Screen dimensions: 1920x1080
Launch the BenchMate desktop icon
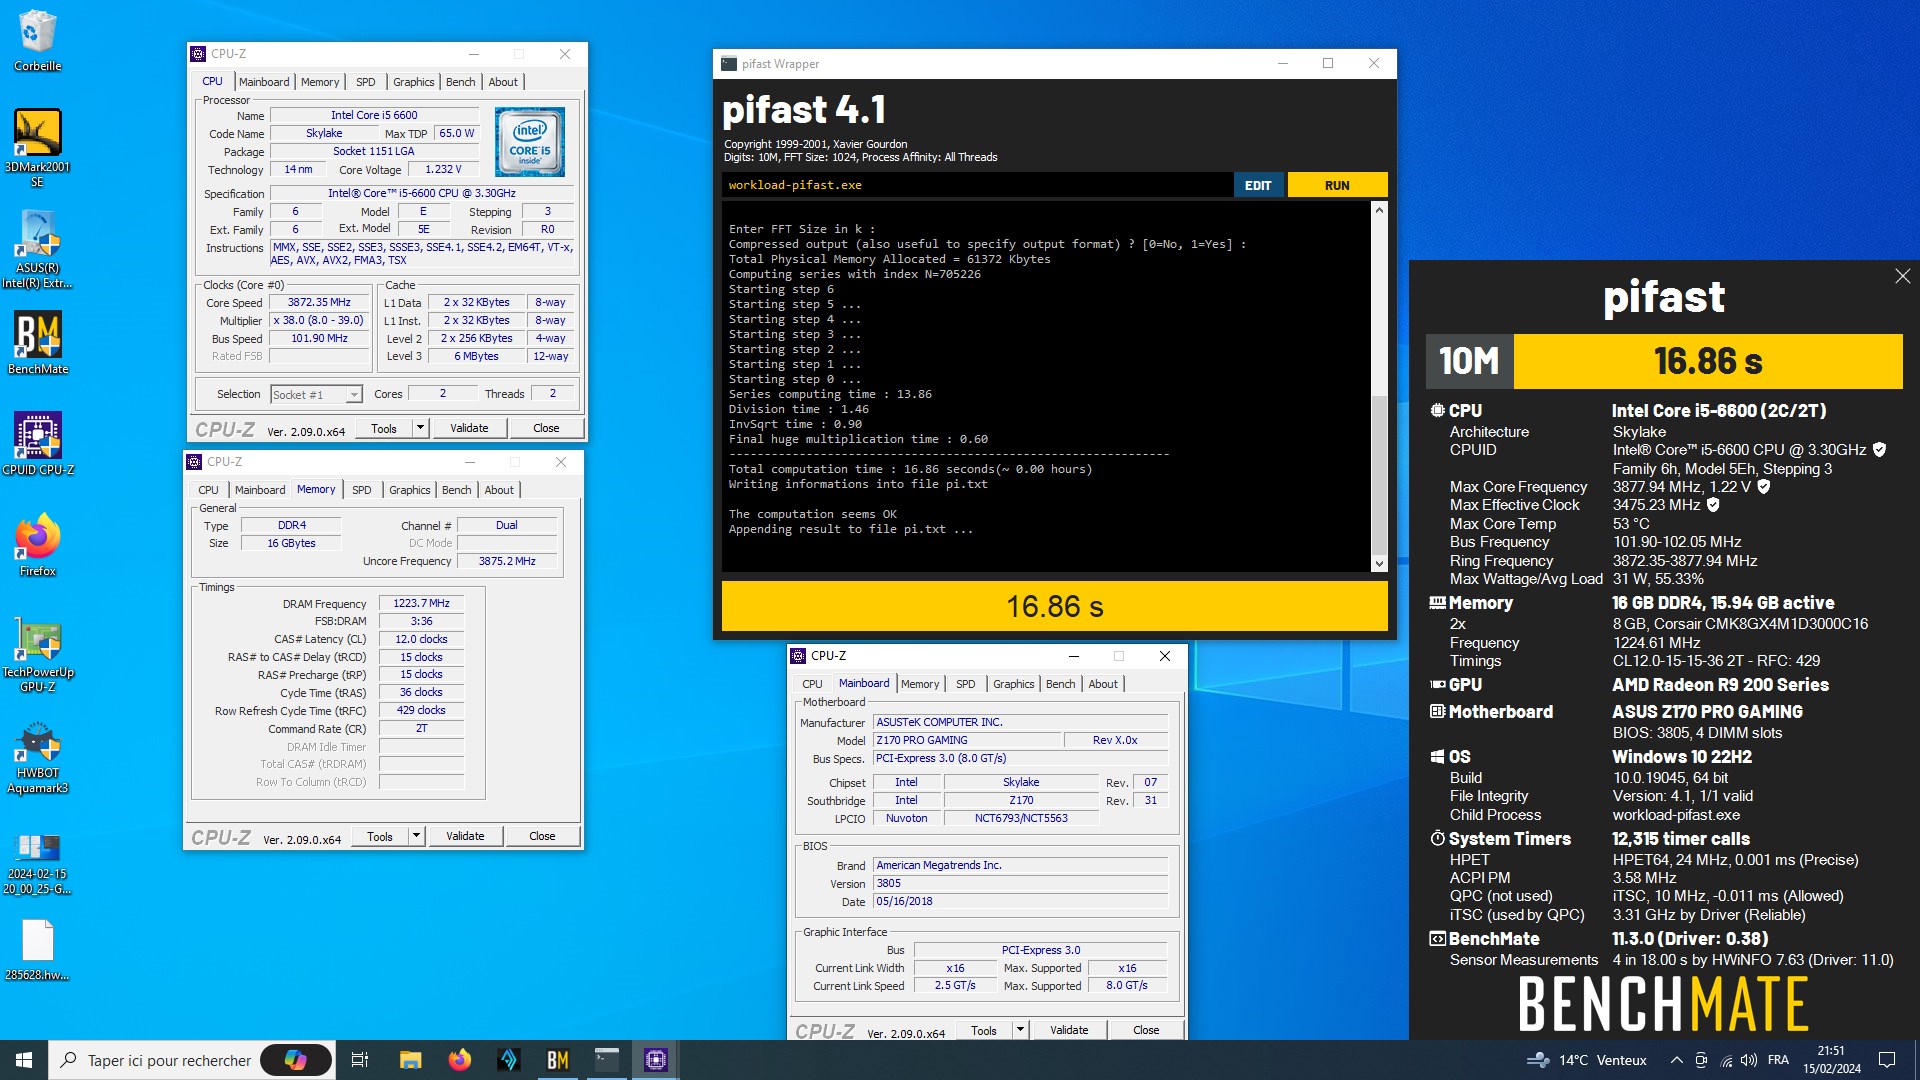tap(37, 342)
